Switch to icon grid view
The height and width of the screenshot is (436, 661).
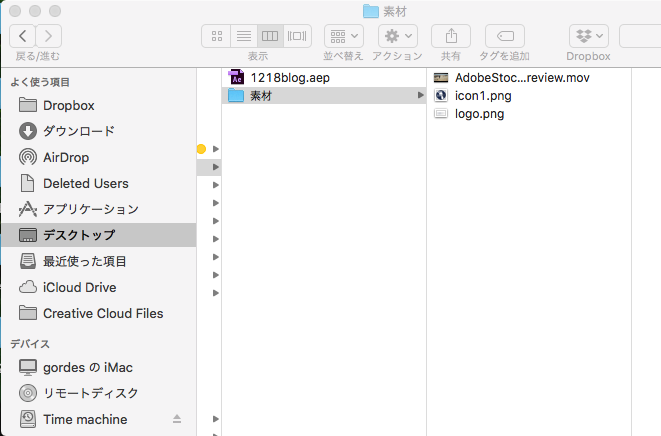(x=216, y=36)
